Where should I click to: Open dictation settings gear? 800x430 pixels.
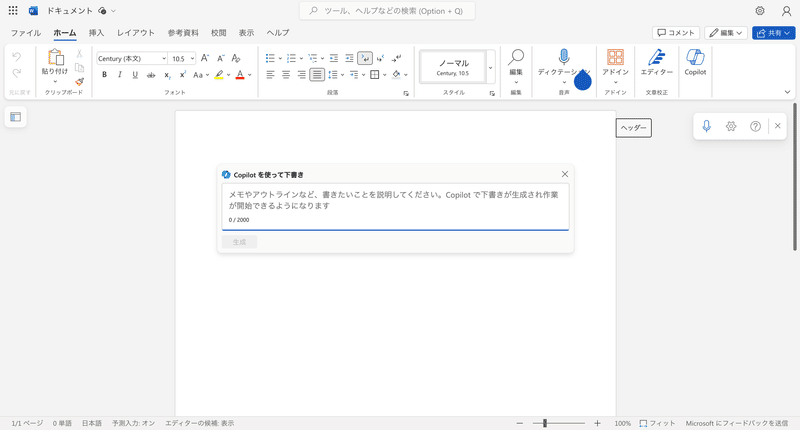[731, 126]
